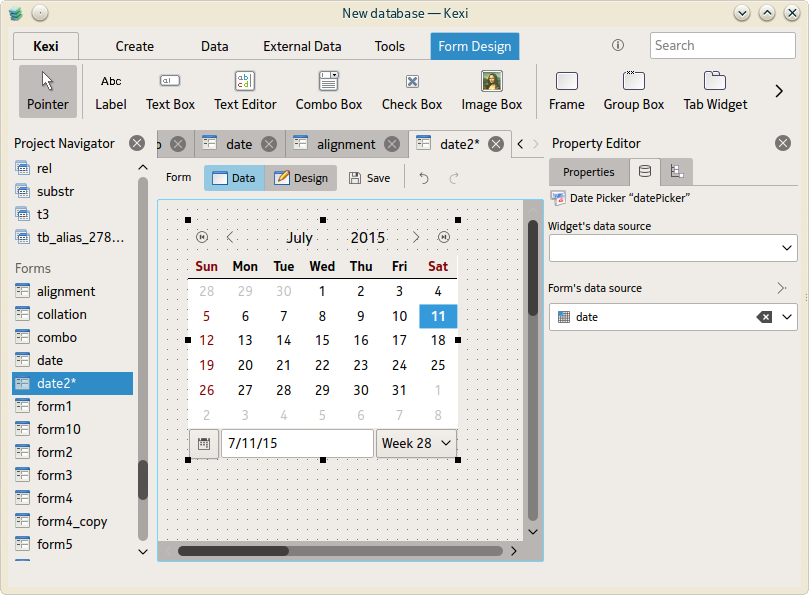Show more toolbar widgets via right chevron

coord(779,91)
